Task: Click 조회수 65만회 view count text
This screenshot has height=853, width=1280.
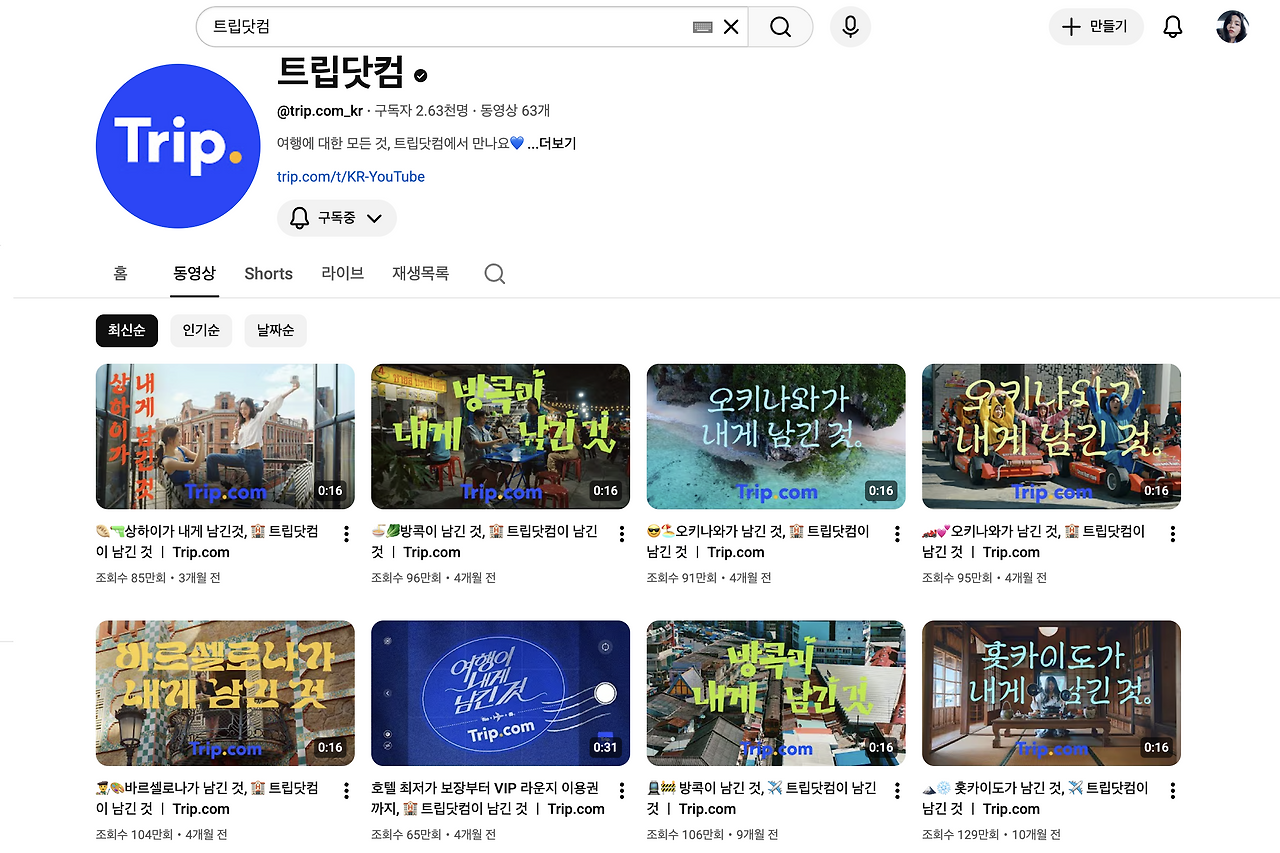Action: click(x=408, y=834)
